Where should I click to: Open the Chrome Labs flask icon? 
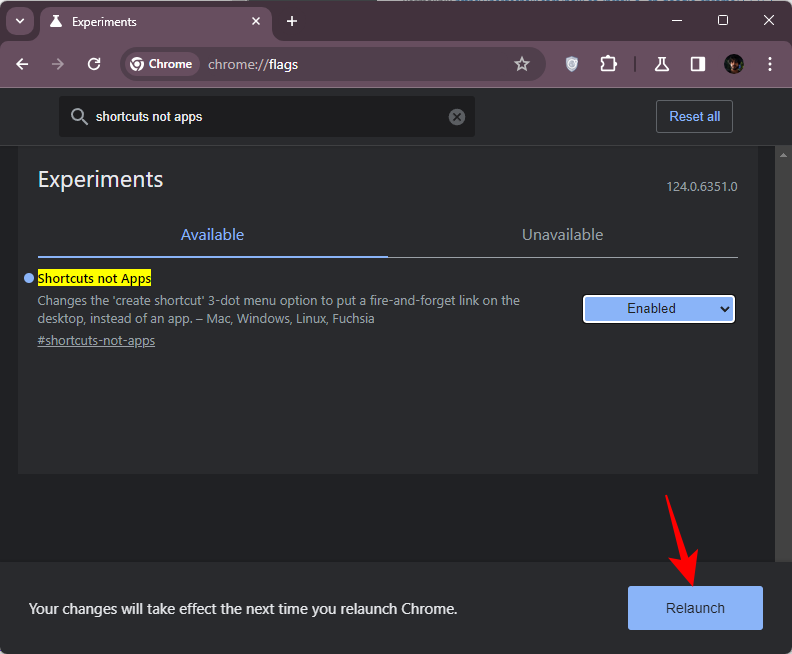(661, 64)
